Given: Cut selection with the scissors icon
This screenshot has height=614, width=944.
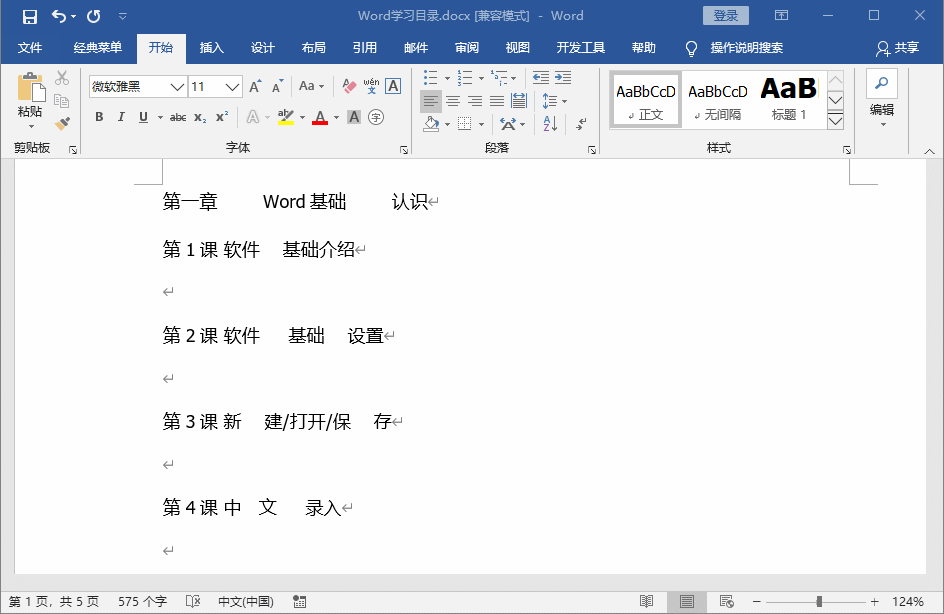Looking at the screenshot, I should click(x=62, y=78).
